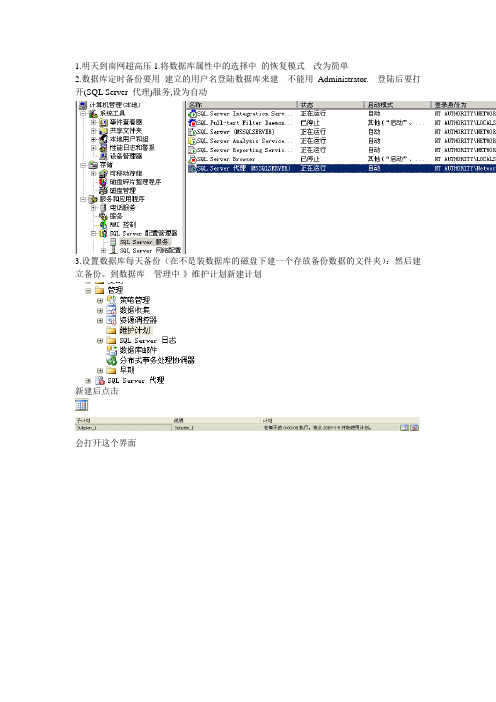This screenshot has height=702, width=496.
Task: Collapse the 管理 folder node
Action: 88,290
